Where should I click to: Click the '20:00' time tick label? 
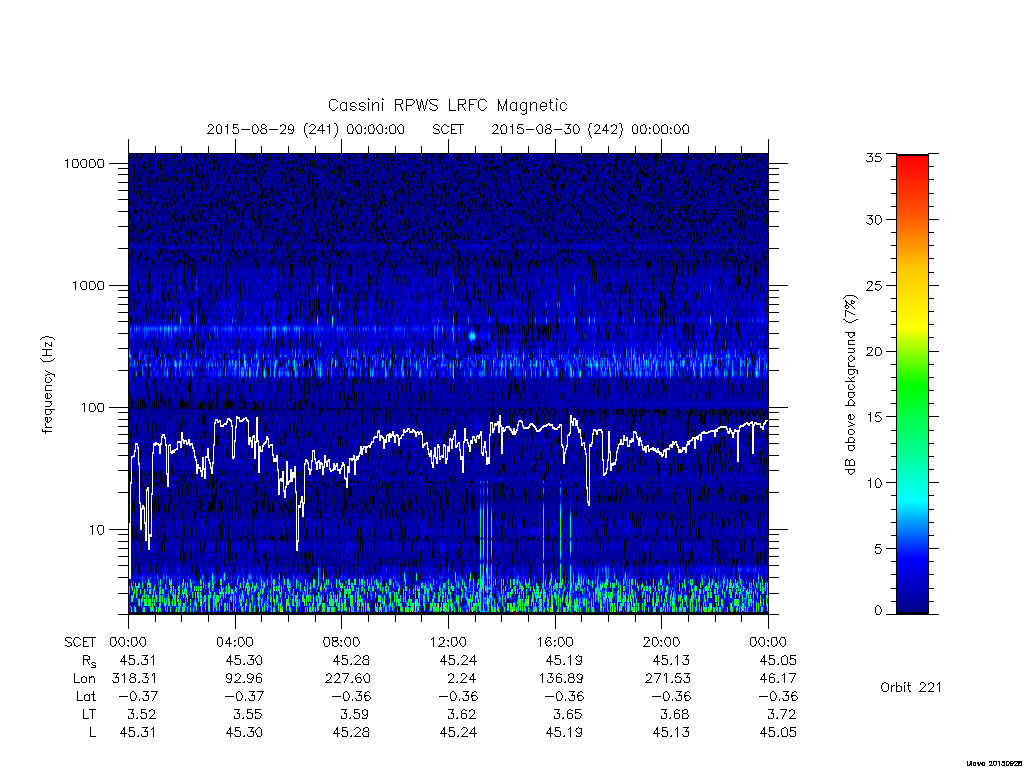click(x=662, y=642)
